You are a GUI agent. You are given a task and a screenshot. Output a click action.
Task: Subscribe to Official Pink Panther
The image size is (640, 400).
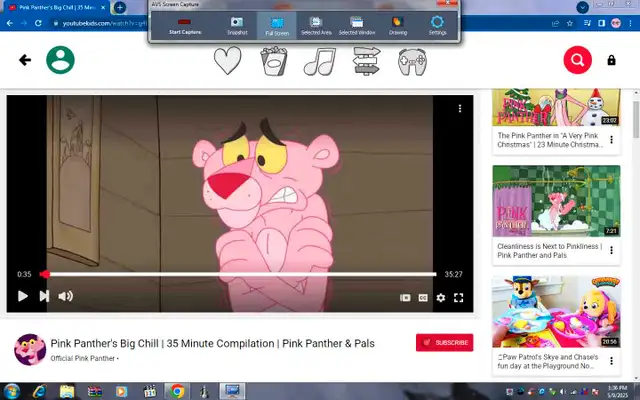click(x=444, y=342)
